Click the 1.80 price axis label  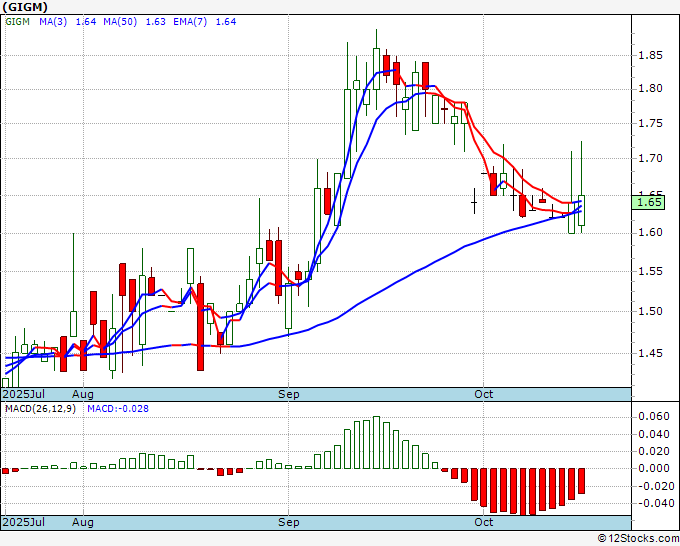[x=650, y=88]
